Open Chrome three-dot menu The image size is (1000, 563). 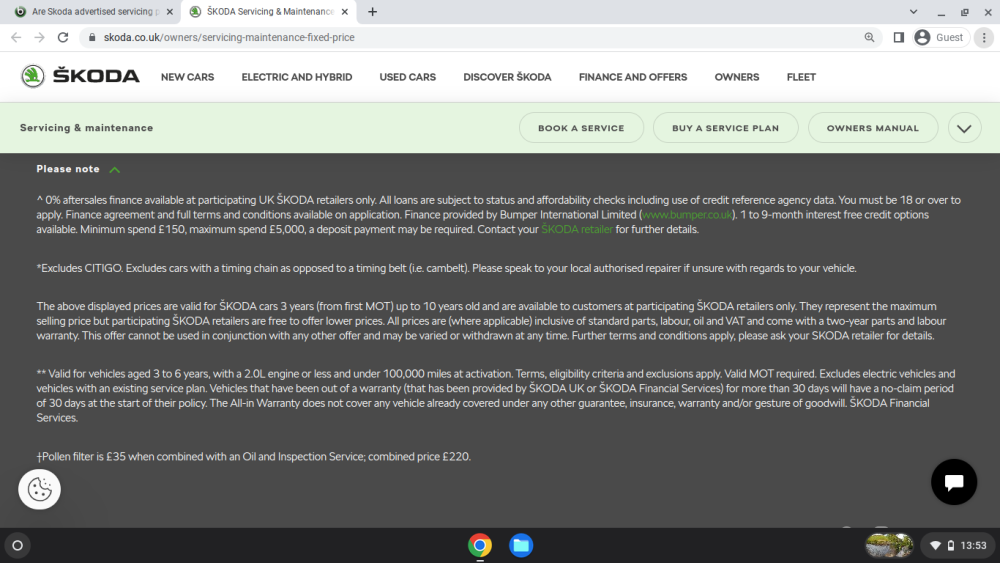tap(984, 38)
